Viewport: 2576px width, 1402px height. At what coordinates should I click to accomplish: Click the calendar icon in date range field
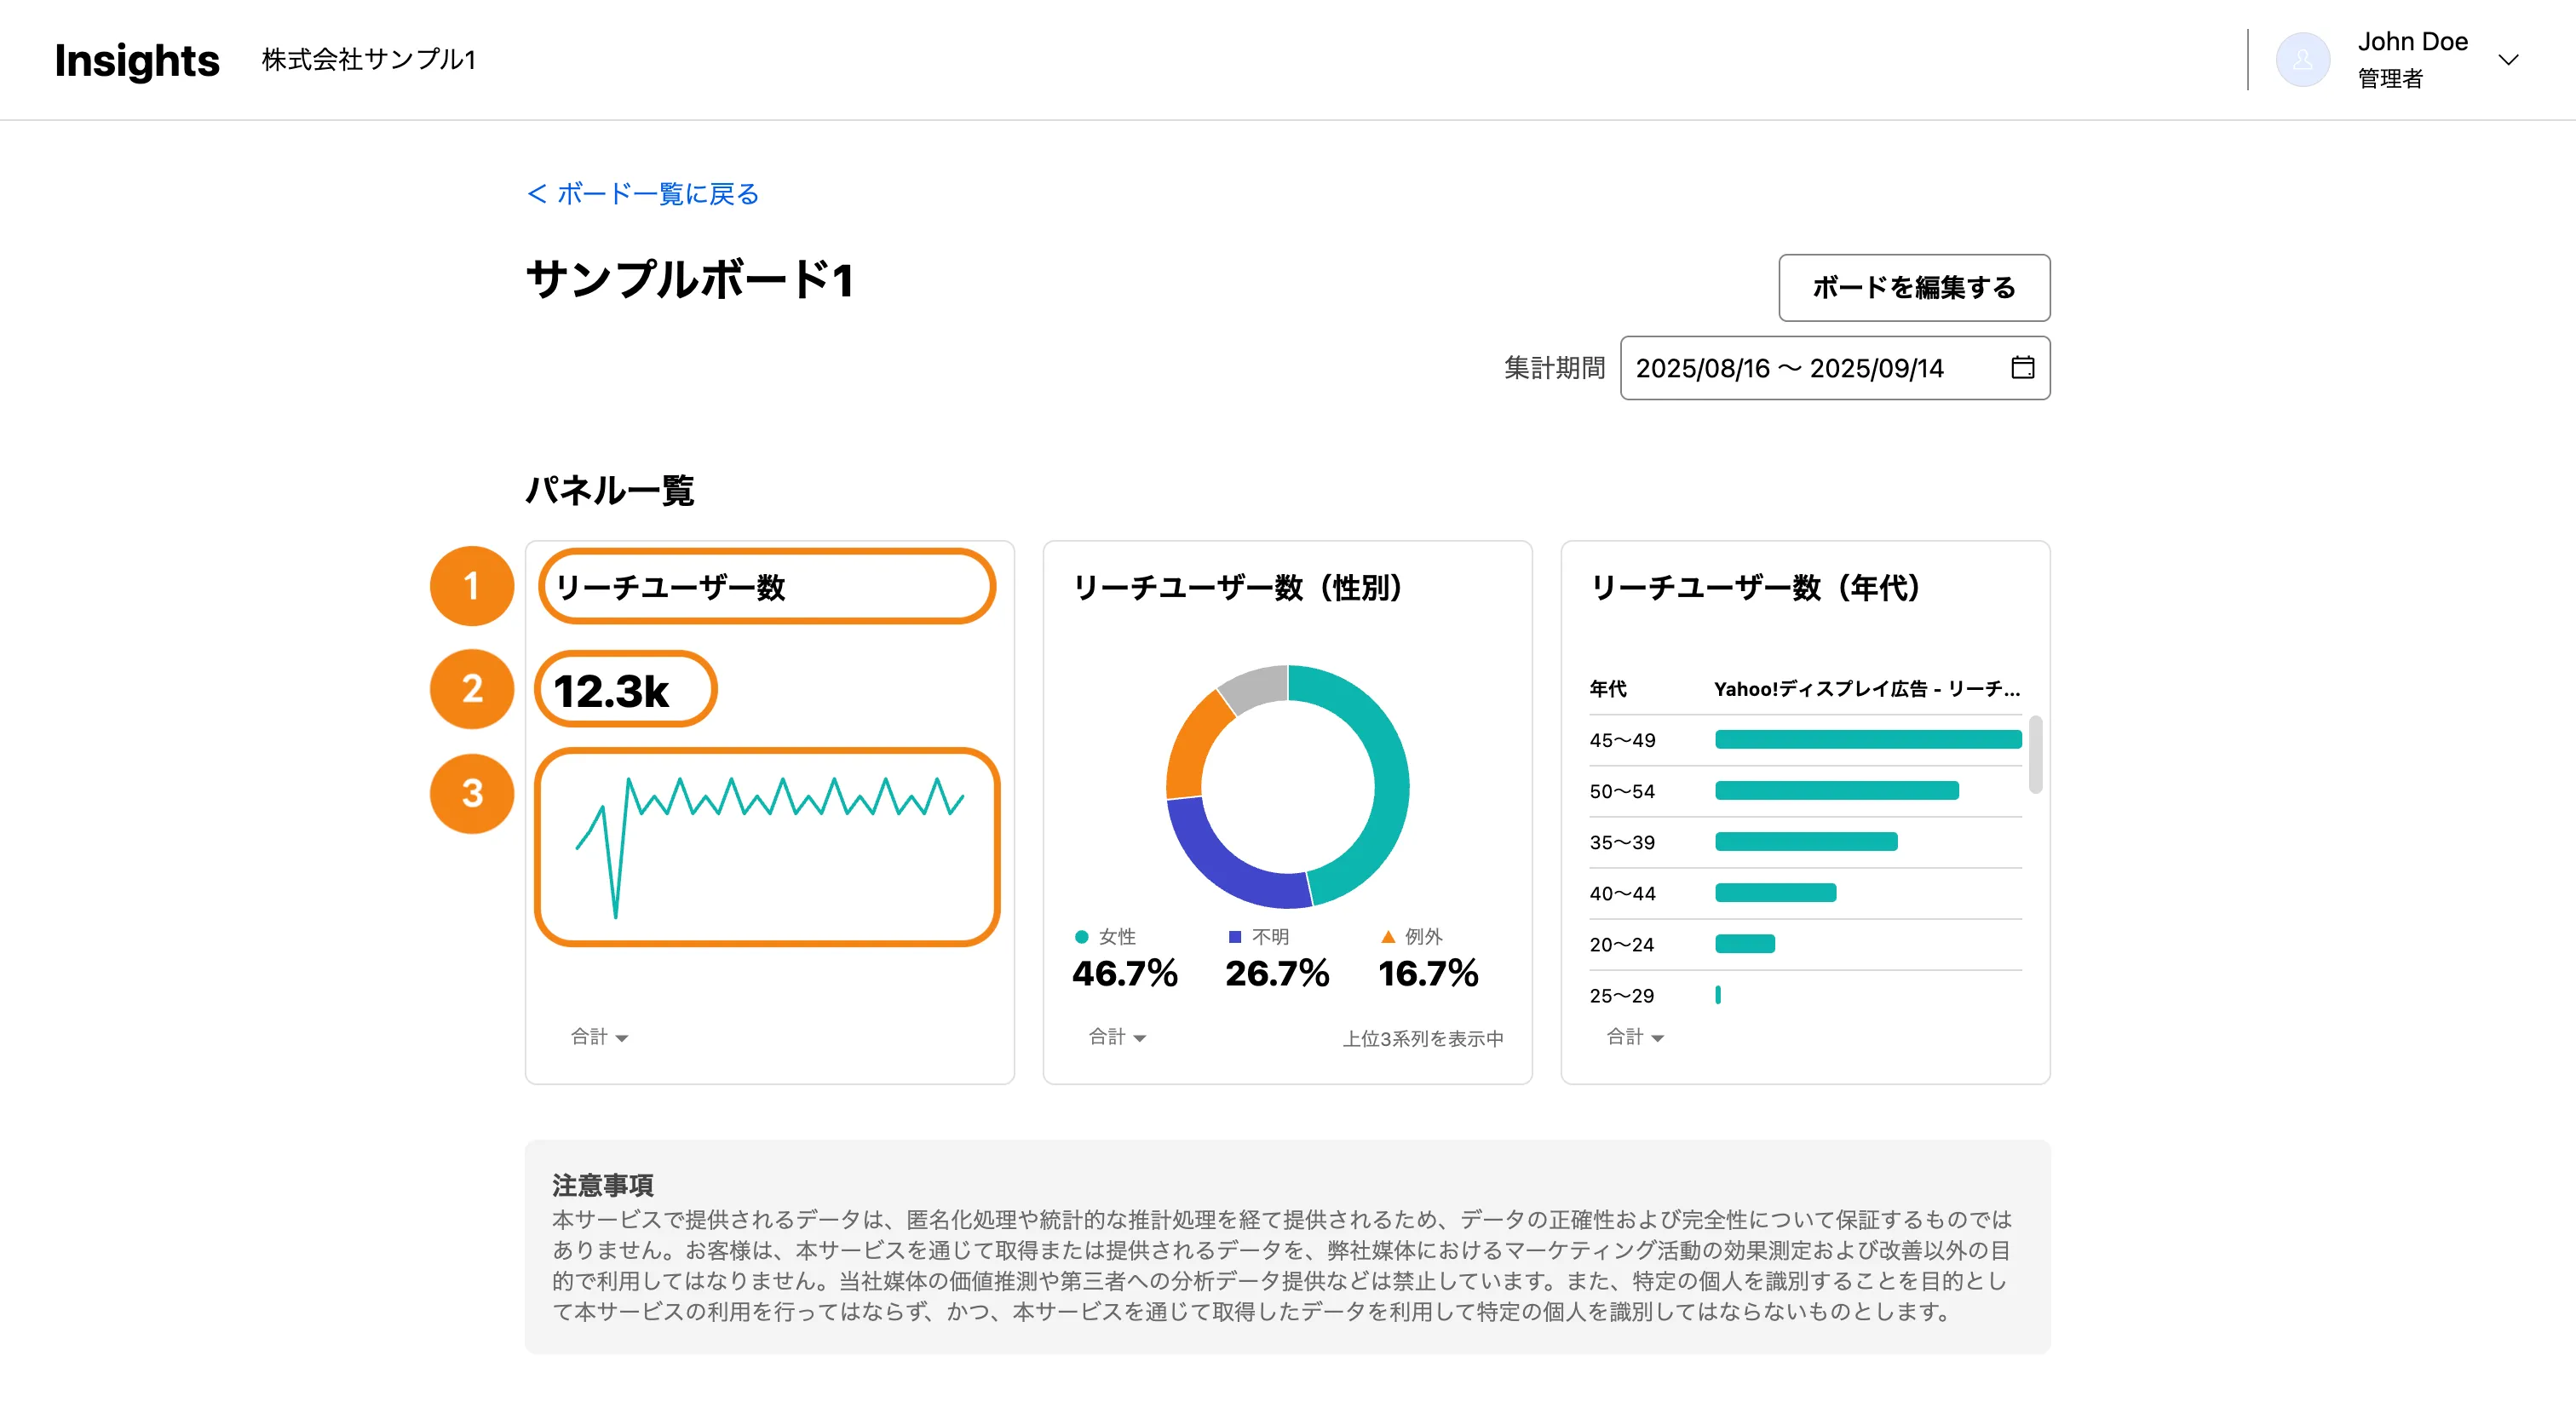2022,367
